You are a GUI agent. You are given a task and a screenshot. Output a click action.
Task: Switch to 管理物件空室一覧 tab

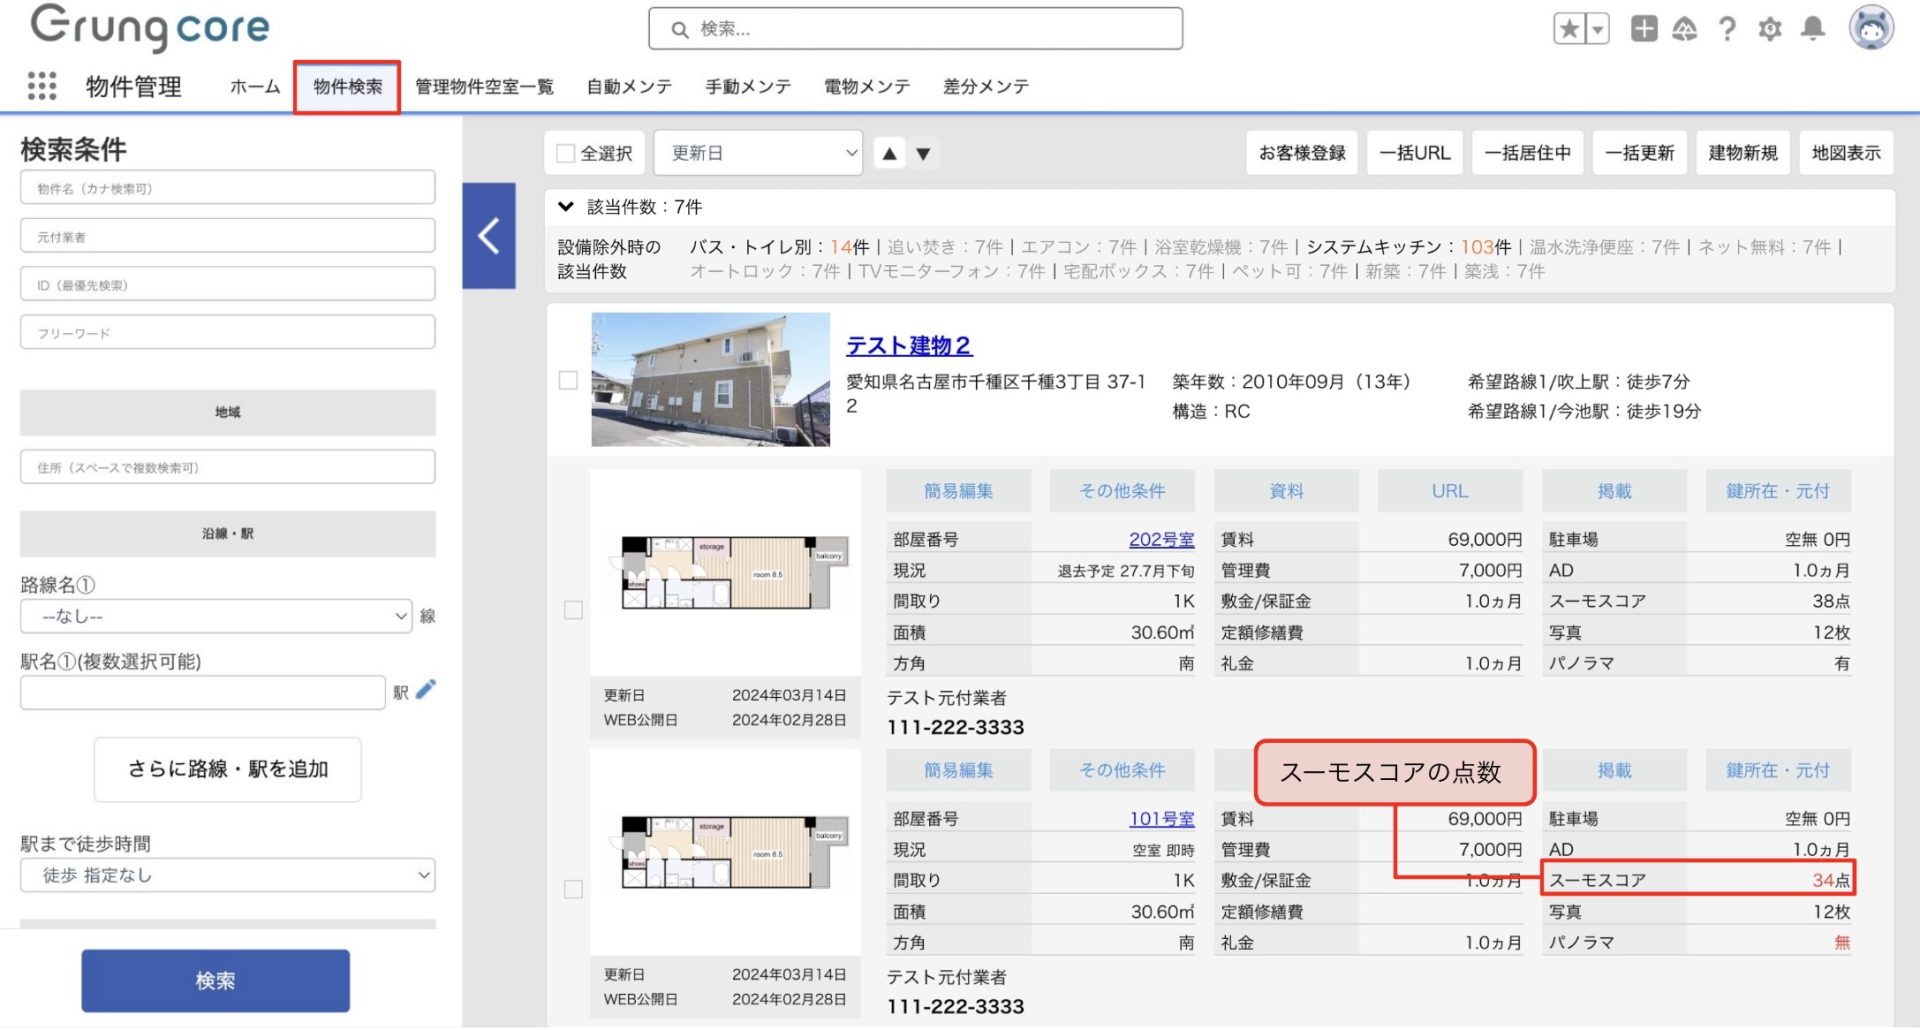click(x=484, y=87)
